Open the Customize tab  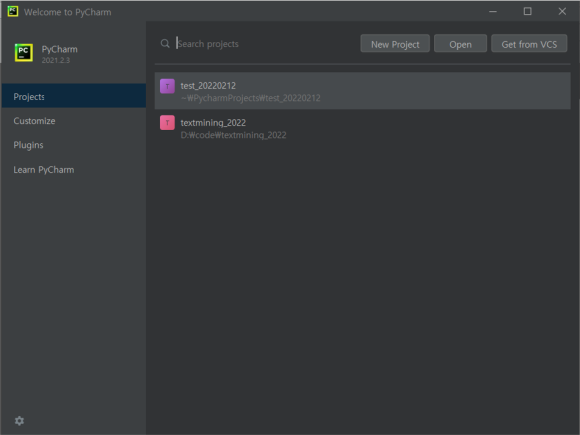coord(74,121)
